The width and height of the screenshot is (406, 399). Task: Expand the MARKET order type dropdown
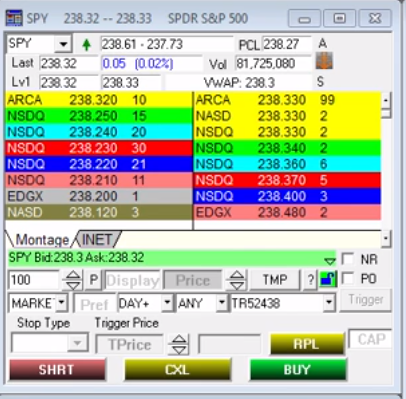(x=61, y=303)
